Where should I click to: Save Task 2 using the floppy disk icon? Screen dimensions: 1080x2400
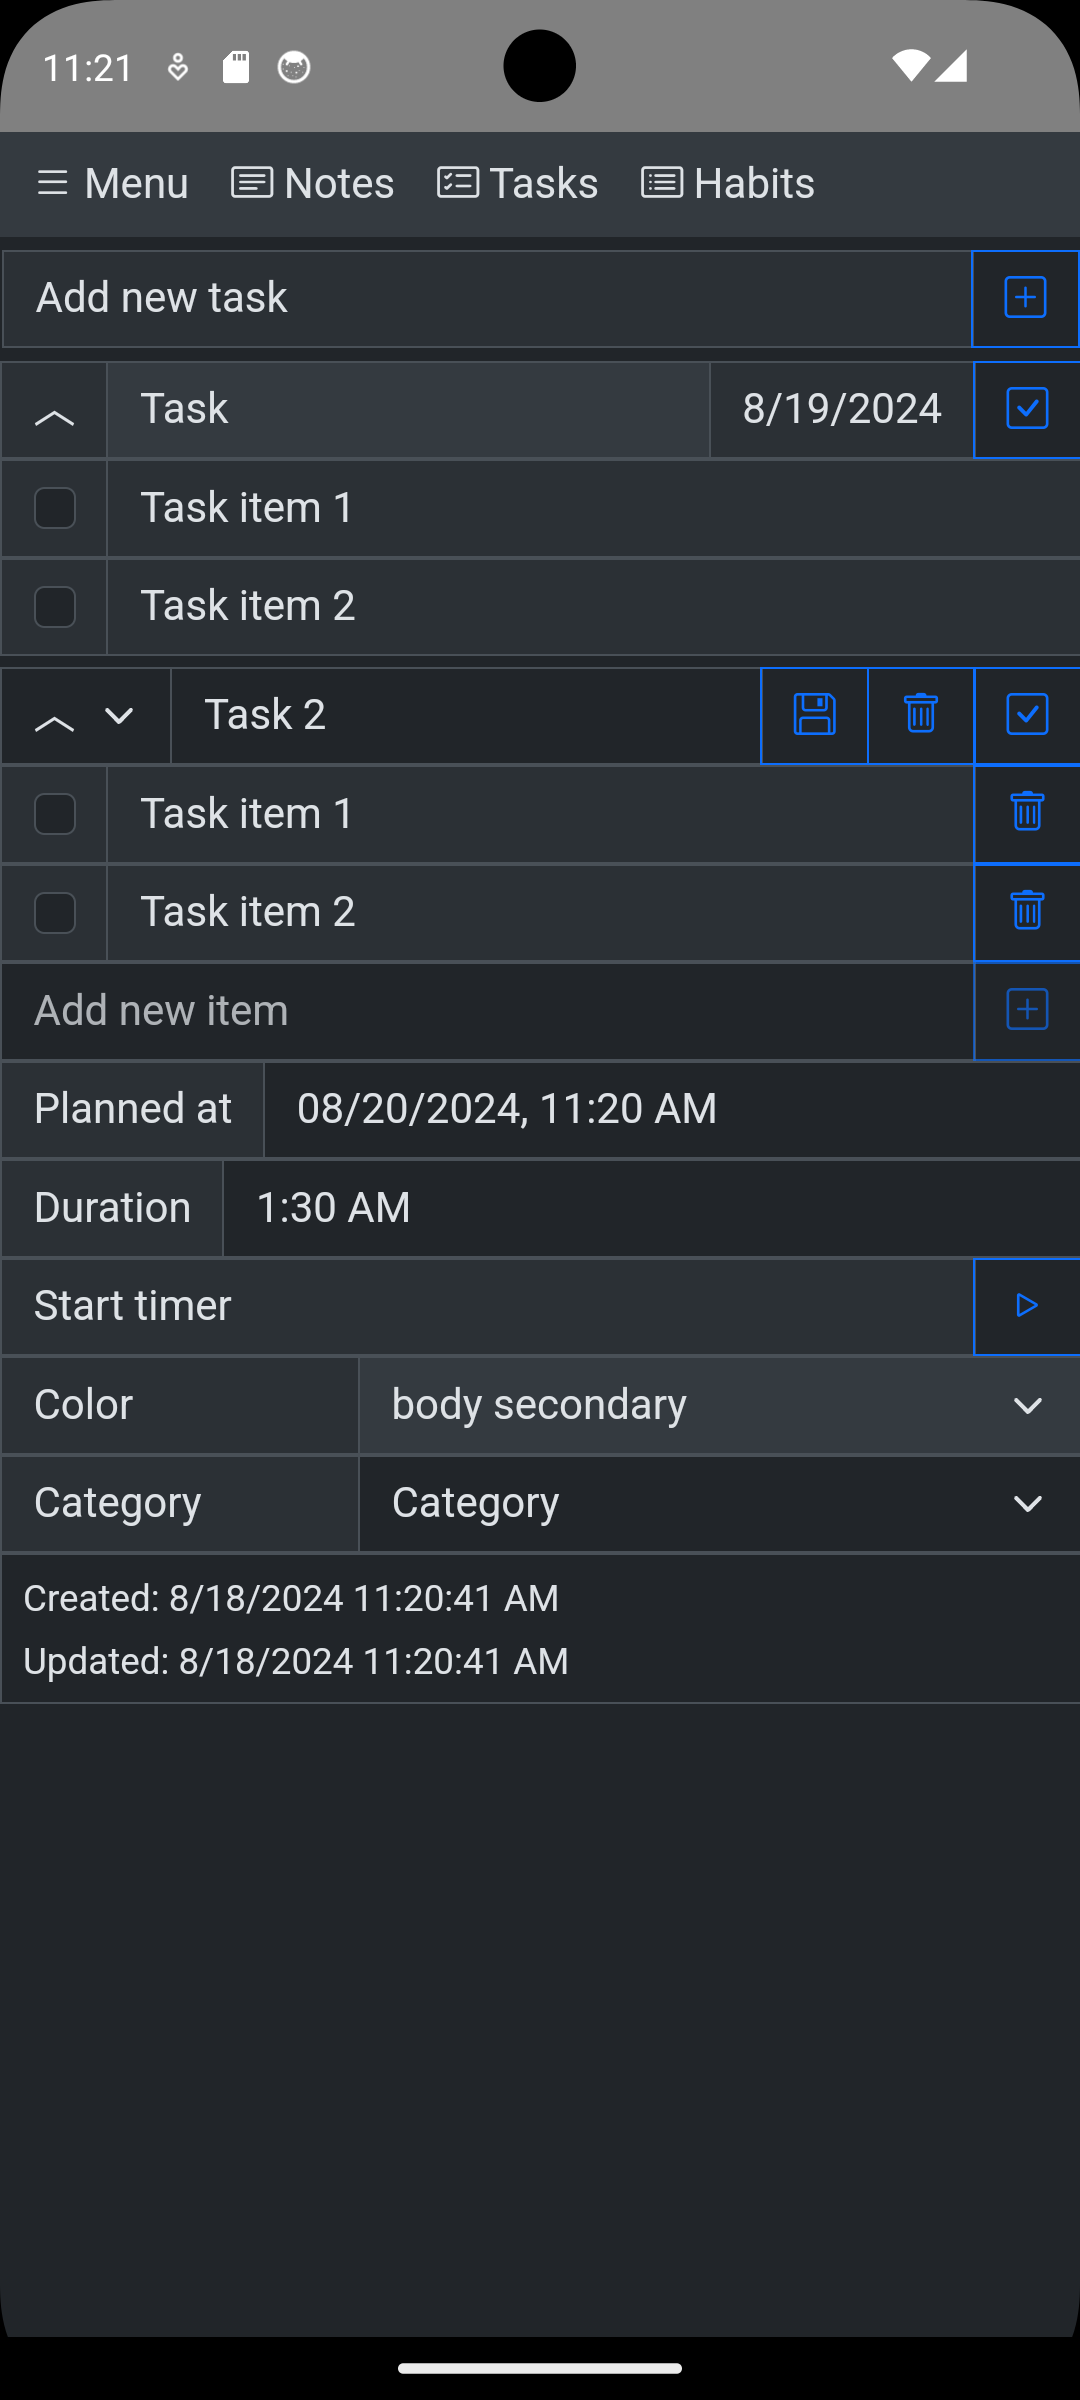pyautogui.click(x=814, y=715)
